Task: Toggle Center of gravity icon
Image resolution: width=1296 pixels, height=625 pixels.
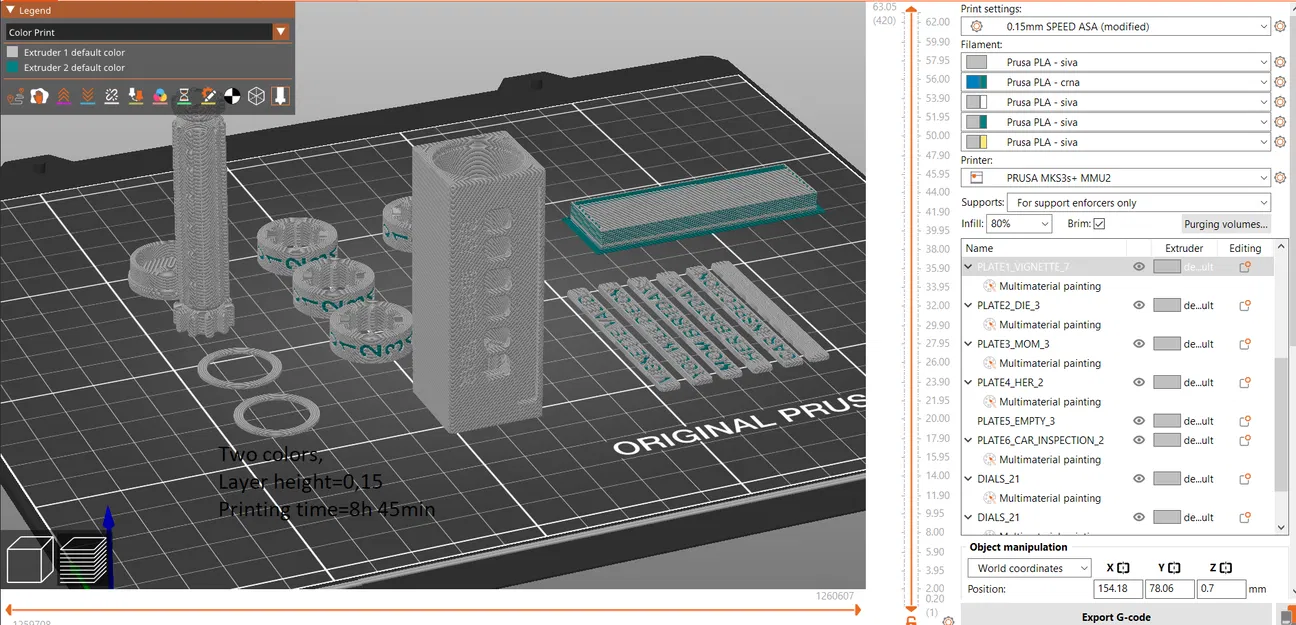Action: tap(232, 96)
